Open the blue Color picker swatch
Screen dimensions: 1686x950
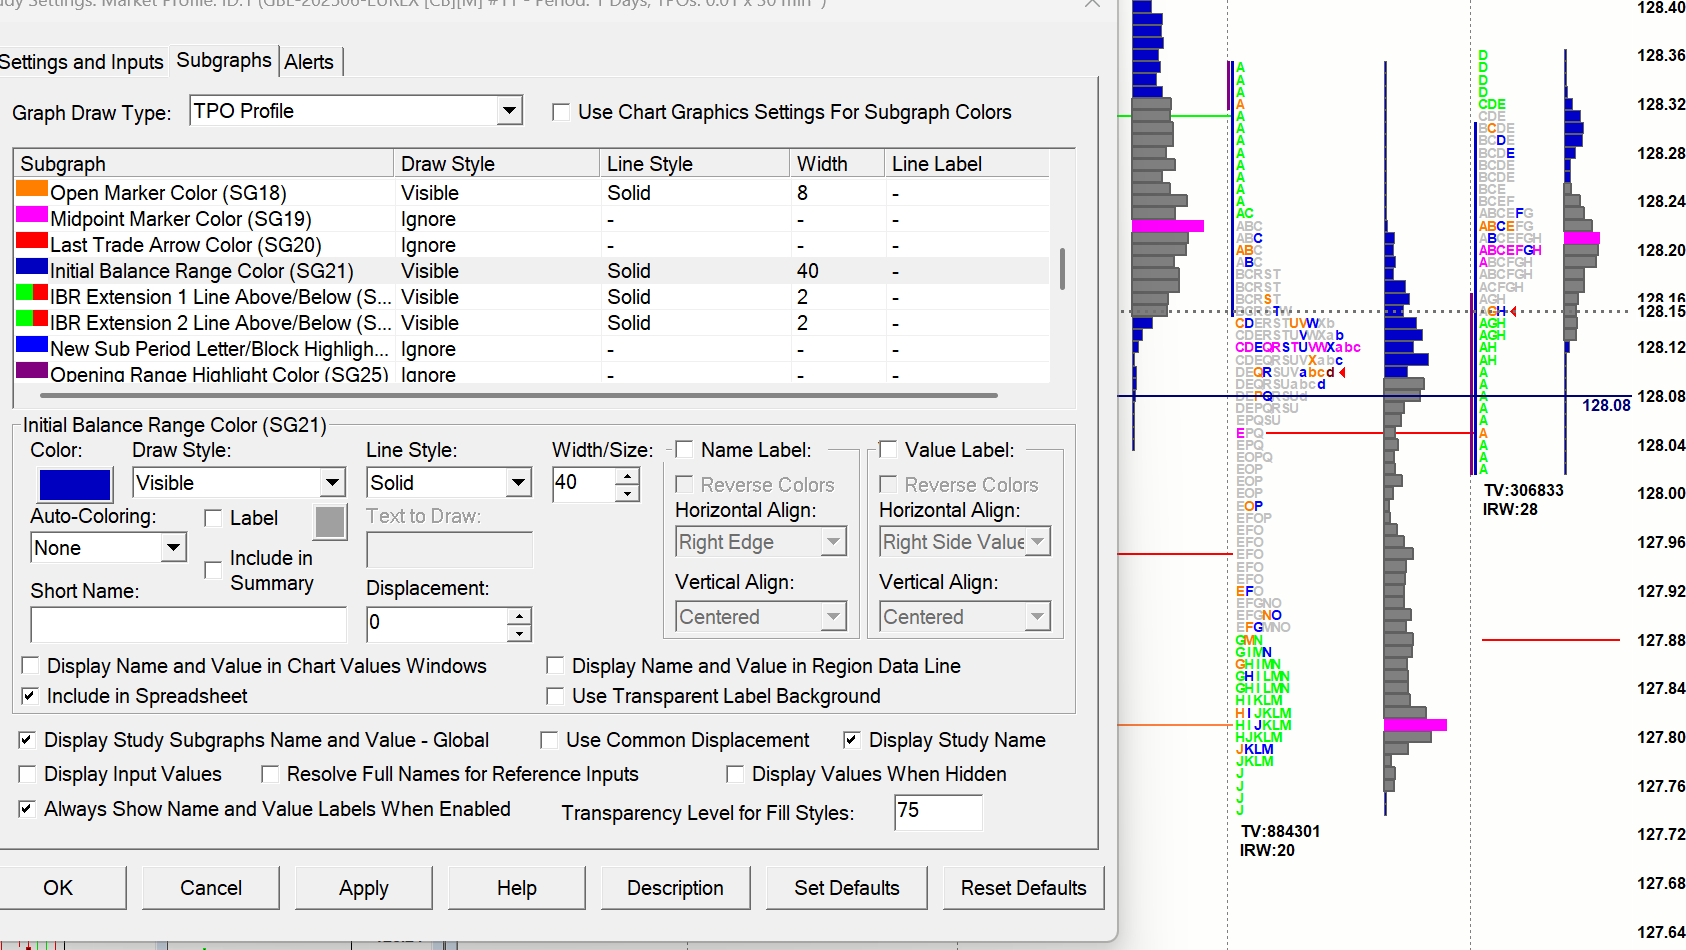(75, 485)
